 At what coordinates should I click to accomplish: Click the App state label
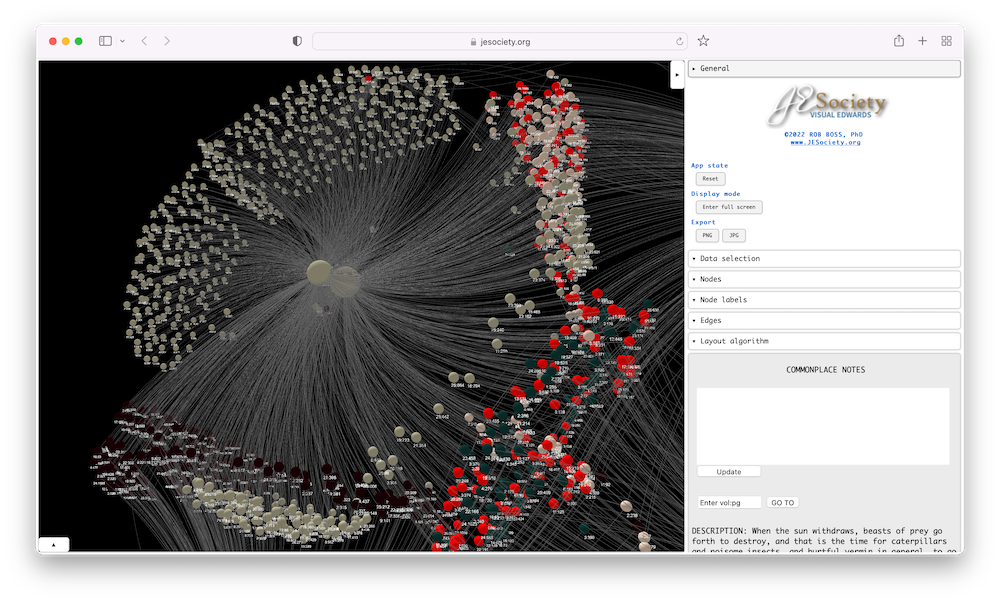(709, 165)
